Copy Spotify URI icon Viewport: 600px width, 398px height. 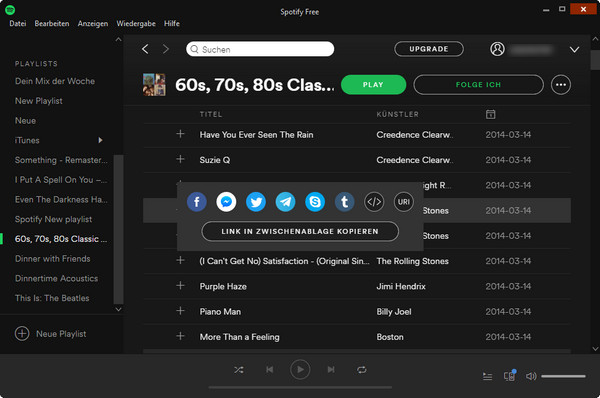[404, 202]
